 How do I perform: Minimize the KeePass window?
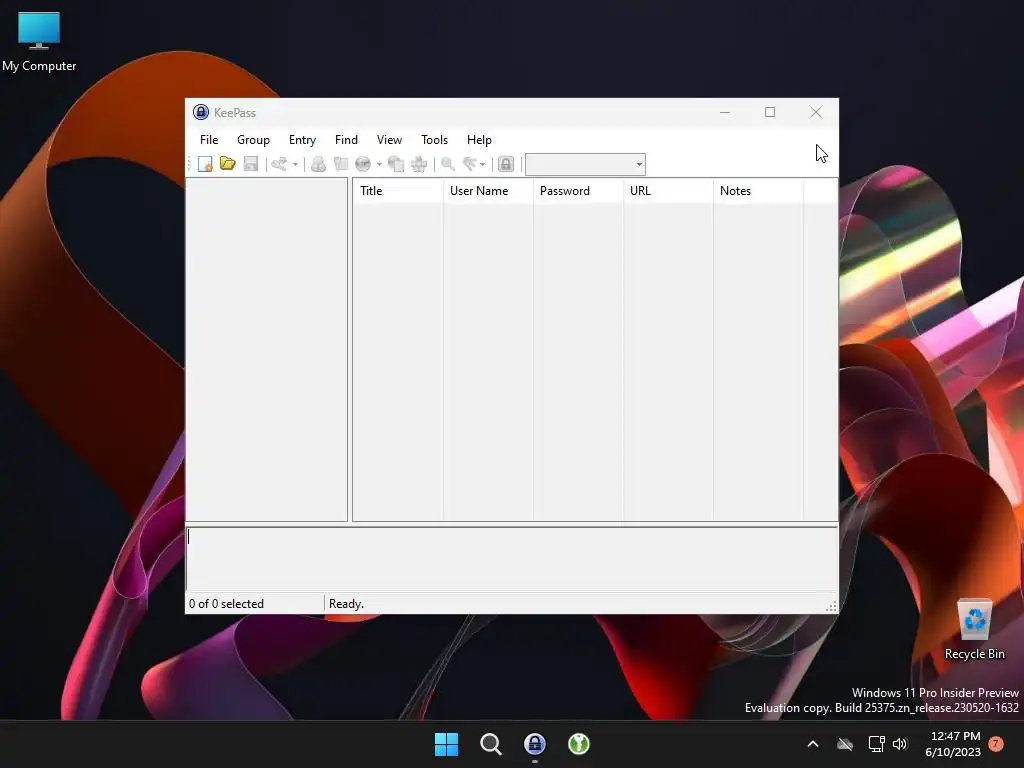pyautogui.click(x=725, y=112)
